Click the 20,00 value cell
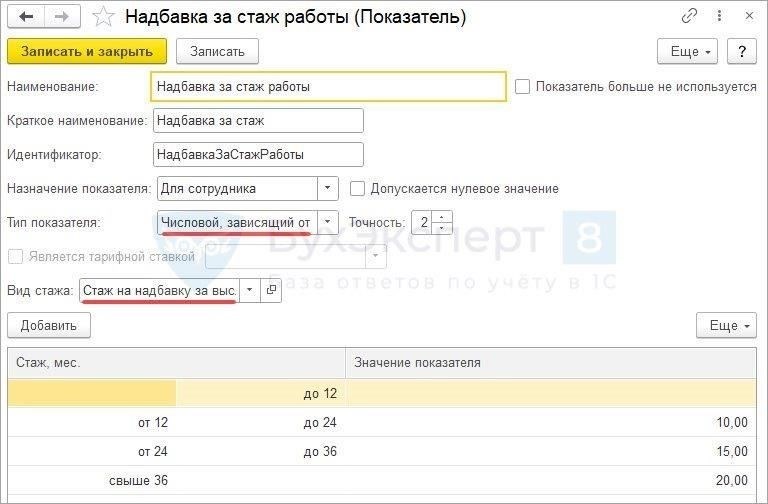This screenshot has height=504, width=768. [x=551, y=480]
